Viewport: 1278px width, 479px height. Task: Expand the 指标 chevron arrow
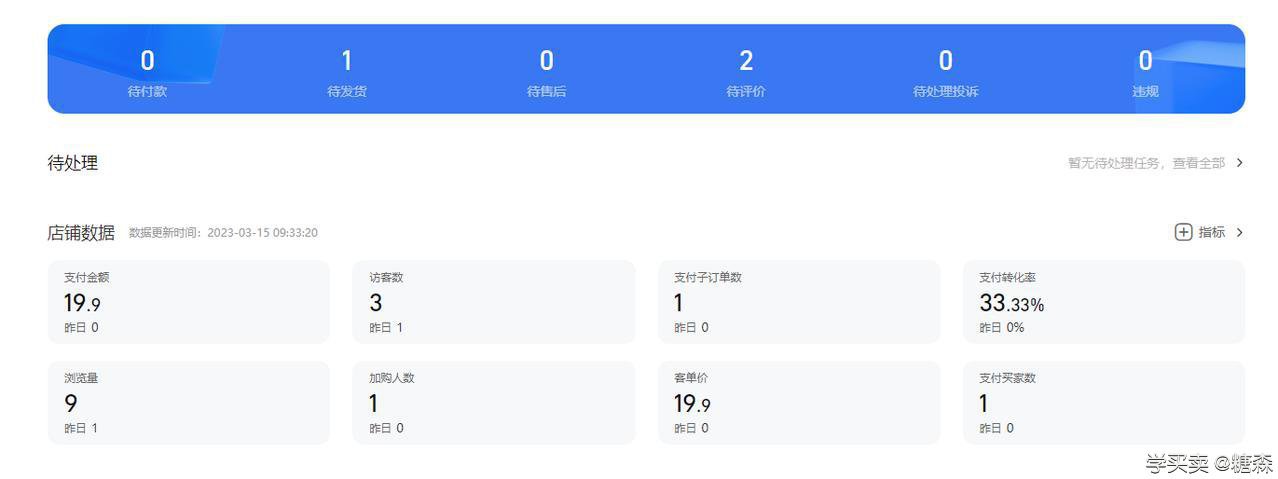[1240, 232]
